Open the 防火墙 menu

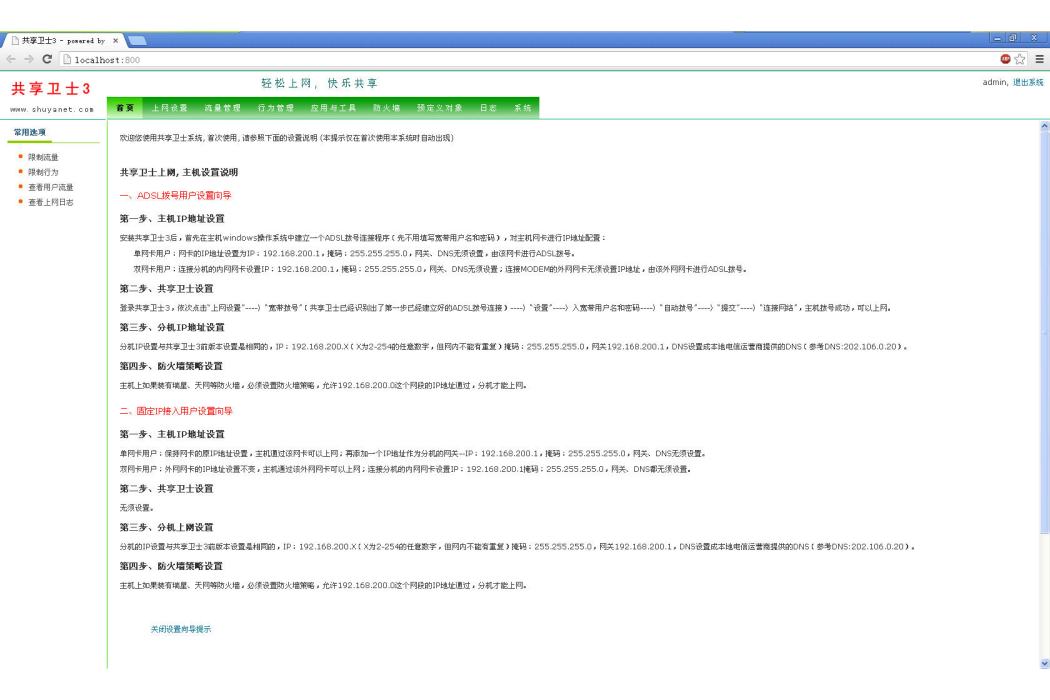pyautogui.click(x=386, y=108)
